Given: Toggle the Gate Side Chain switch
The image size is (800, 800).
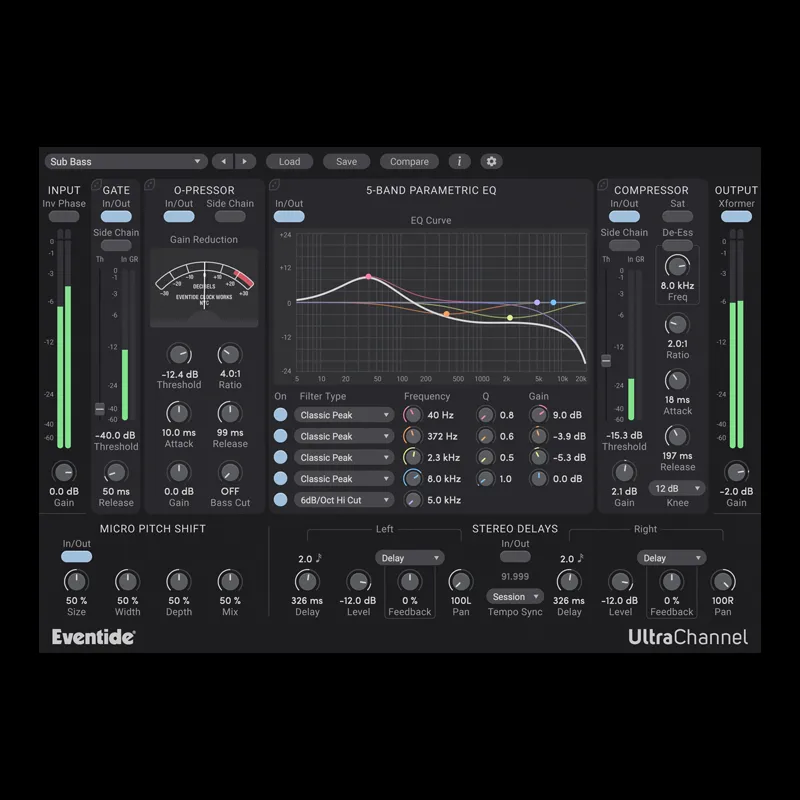Looking at the screenshot, I should point(116,245).
